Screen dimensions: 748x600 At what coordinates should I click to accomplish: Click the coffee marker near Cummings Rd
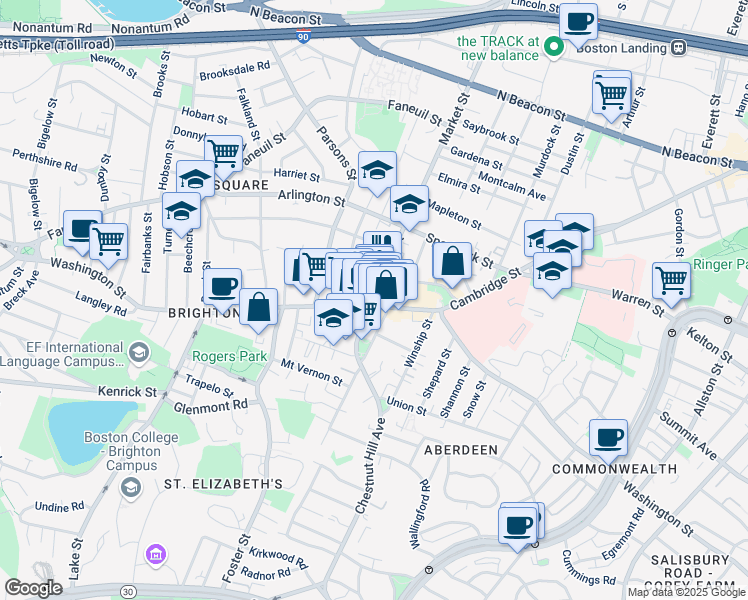coord(518,525)
